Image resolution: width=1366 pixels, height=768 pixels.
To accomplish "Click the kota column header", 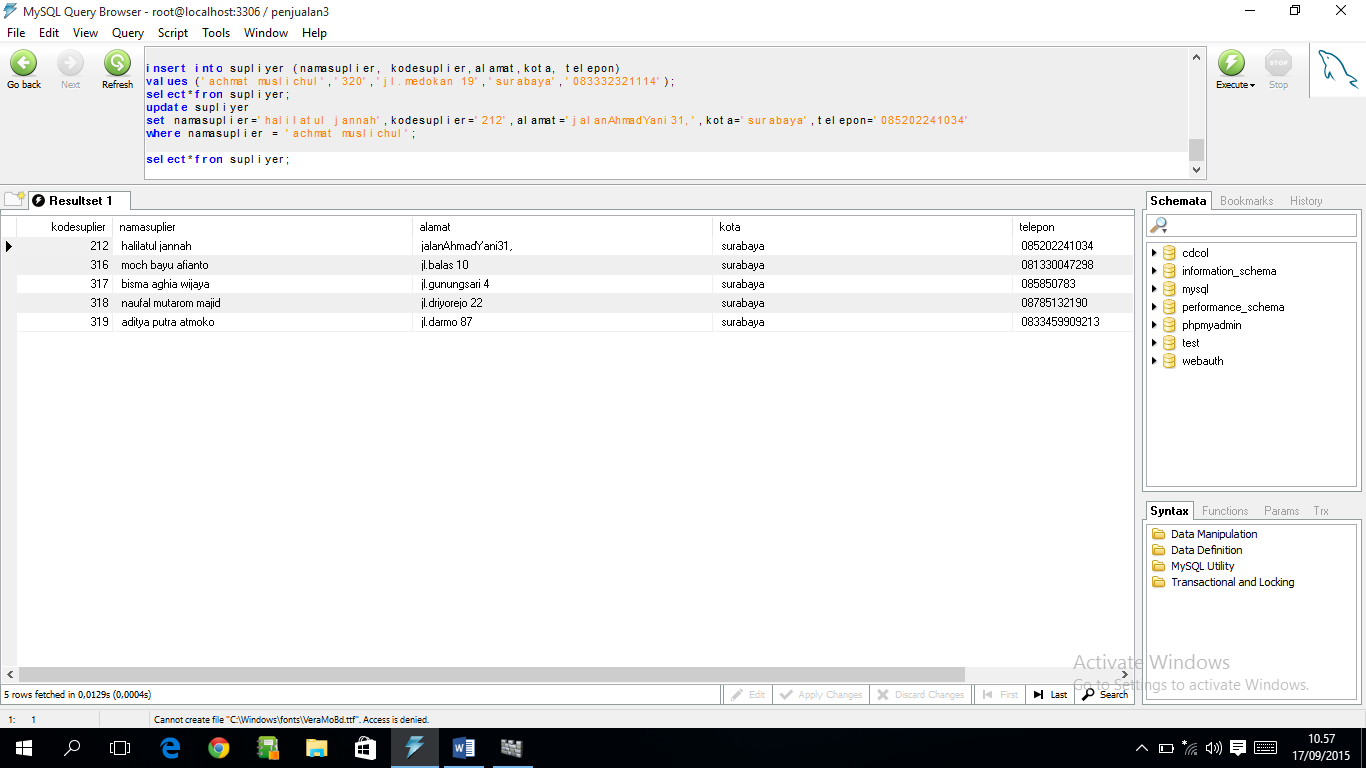I will coord(862,227).
